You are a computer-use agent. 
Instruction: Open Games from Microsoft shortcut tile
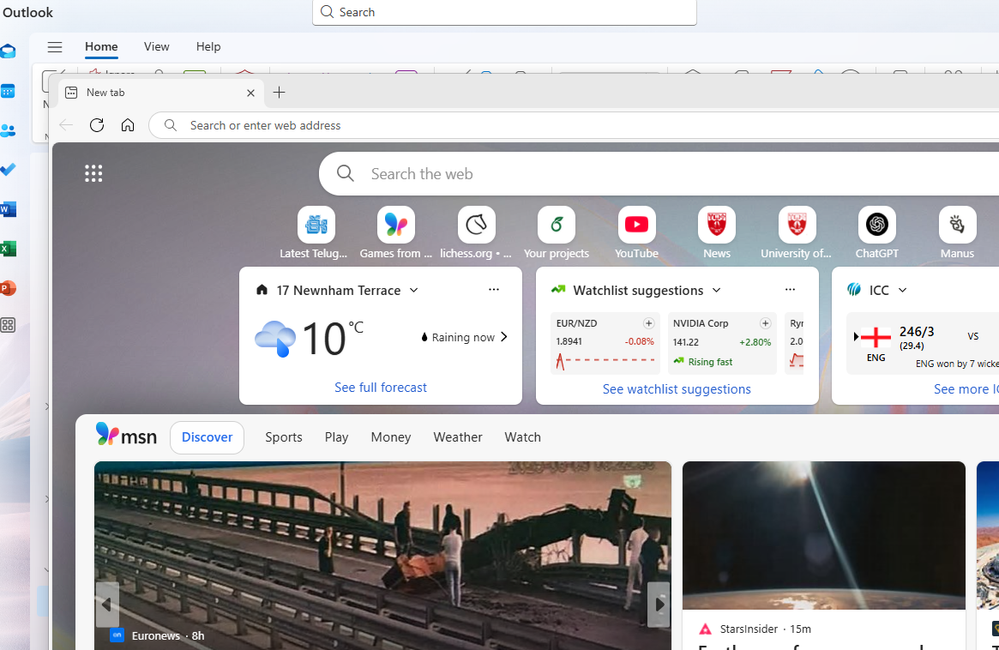[x=396, y=233]
